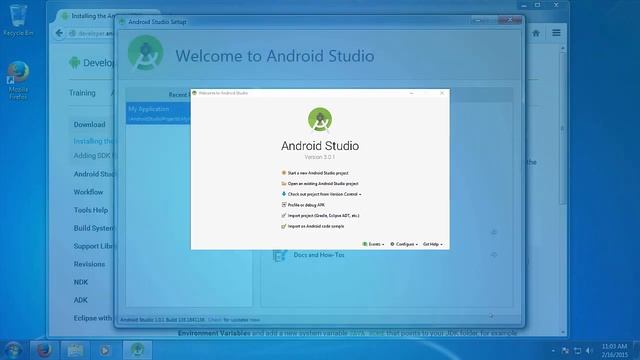Open the Recycle Bin desktop icon
Screen dimensions: 640x360
tap(18, 19)
